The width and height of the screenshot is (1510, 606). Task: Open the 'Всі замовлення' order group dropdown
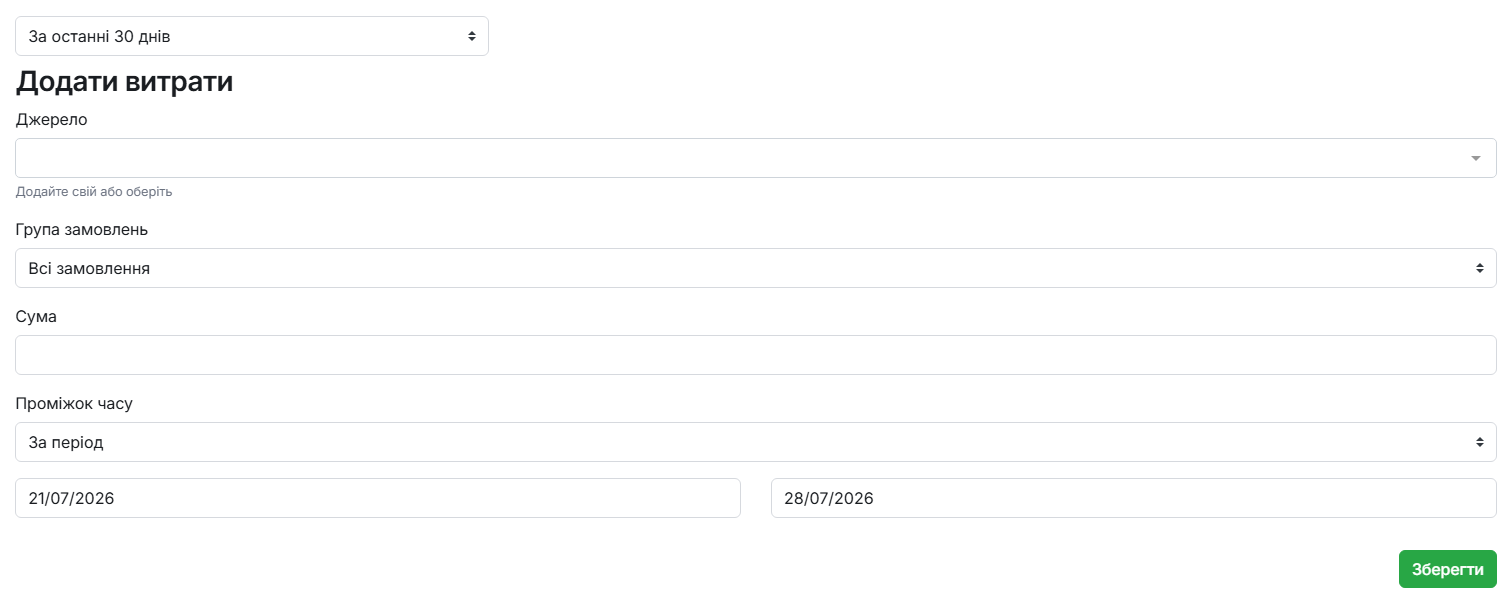point(756,268)
